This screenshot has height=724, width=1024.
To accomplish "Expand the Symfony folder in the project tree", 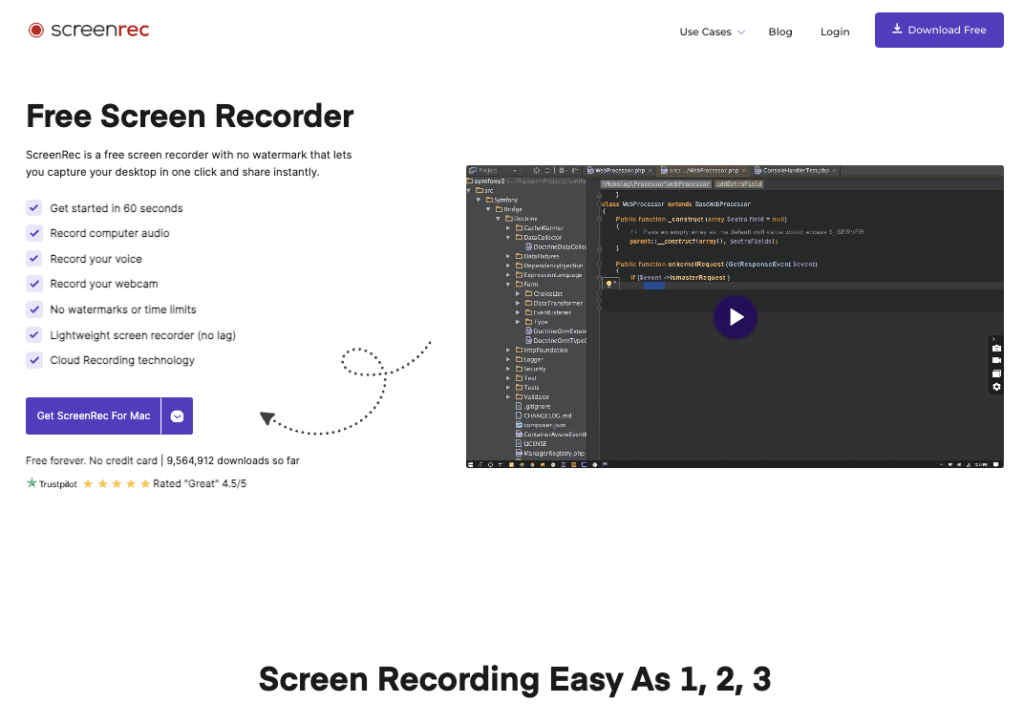I will pyautogui.click(x=477, y=200).
